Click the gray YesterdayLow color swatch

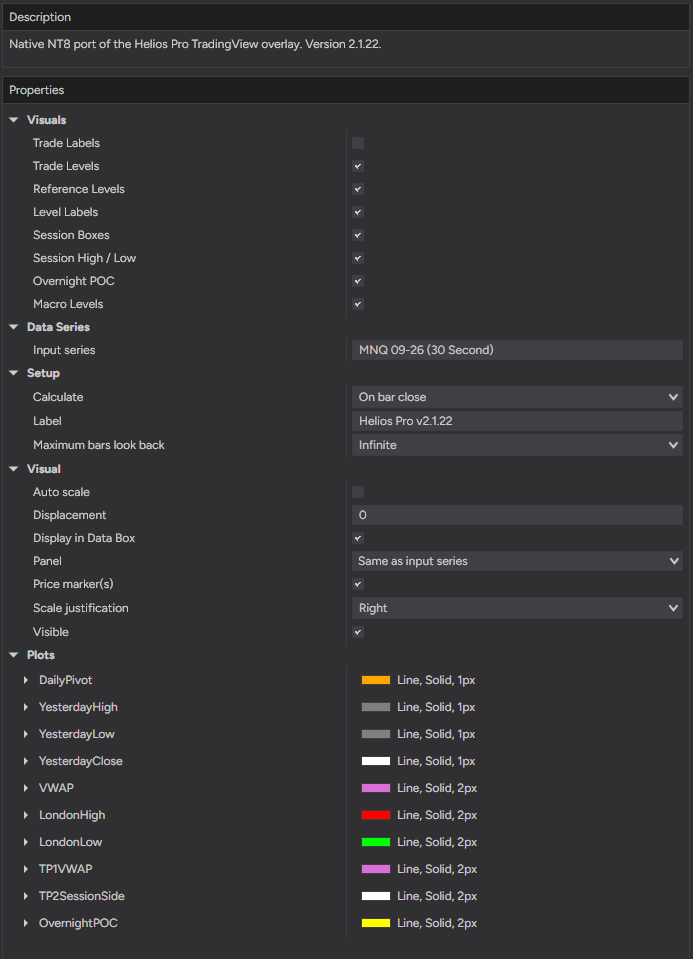(376, 734)
